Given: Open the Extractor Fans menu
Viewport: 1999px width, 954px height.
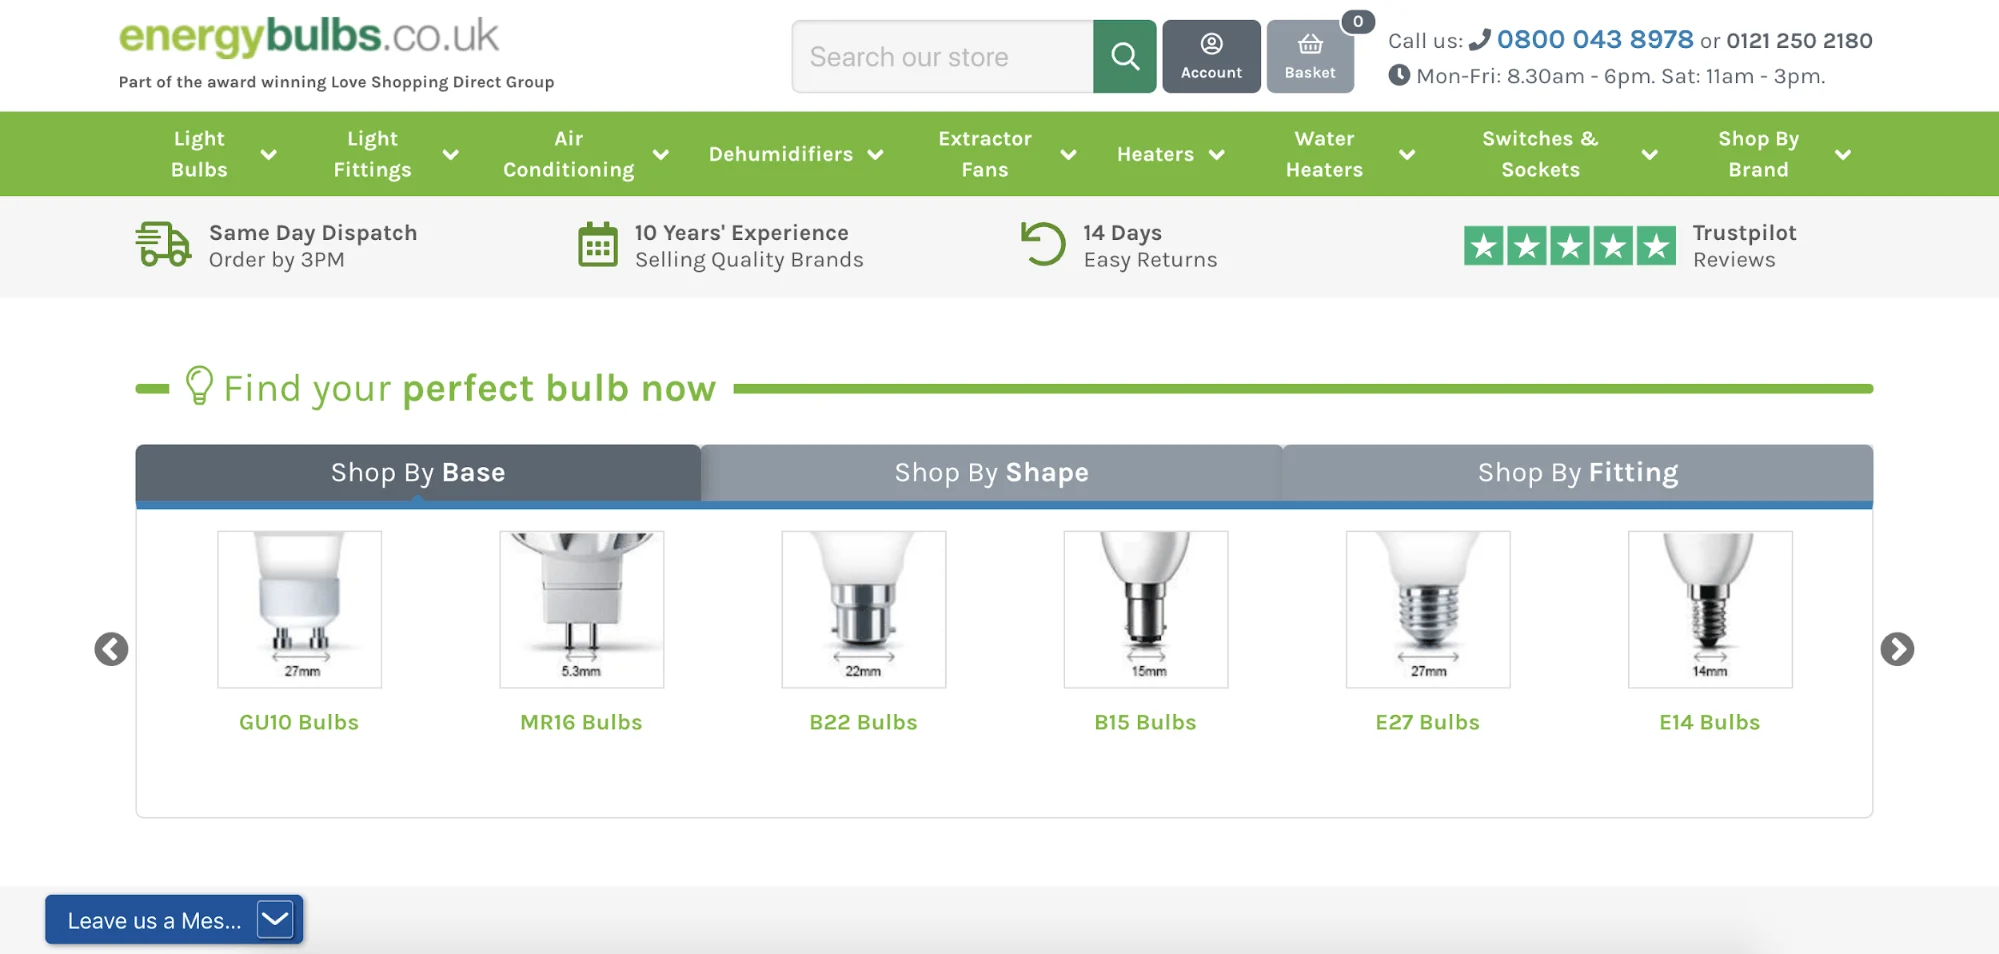Looking at the screenshot, I should (985, 154).
